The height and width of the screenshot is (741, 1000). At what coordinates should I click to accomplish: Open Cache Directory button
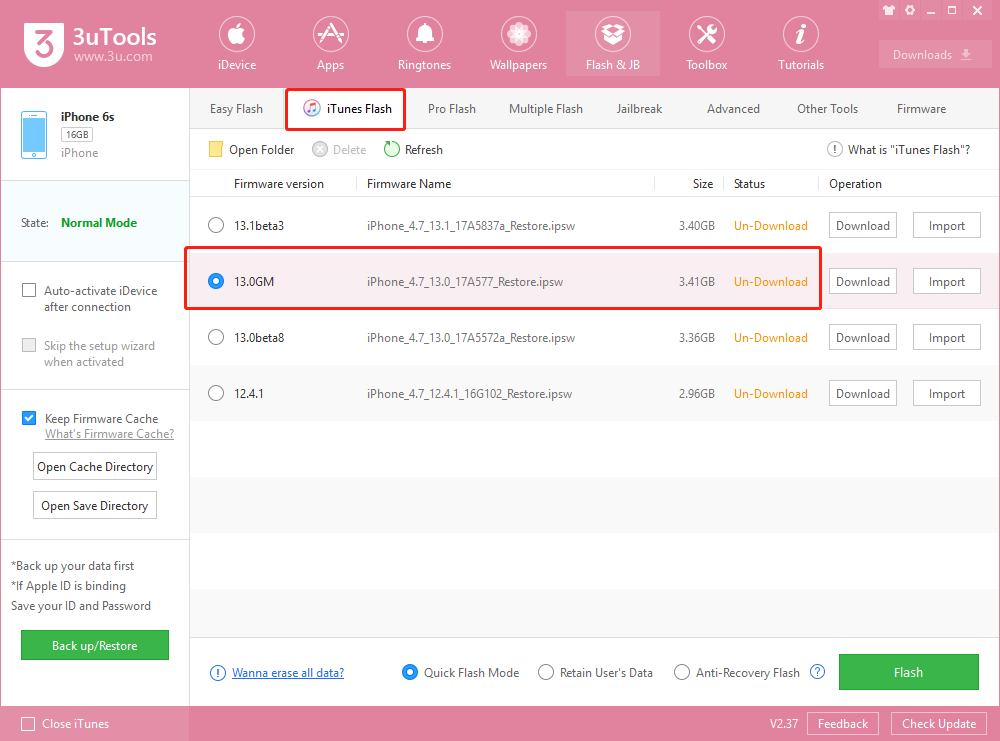click(x=95, y=467)
